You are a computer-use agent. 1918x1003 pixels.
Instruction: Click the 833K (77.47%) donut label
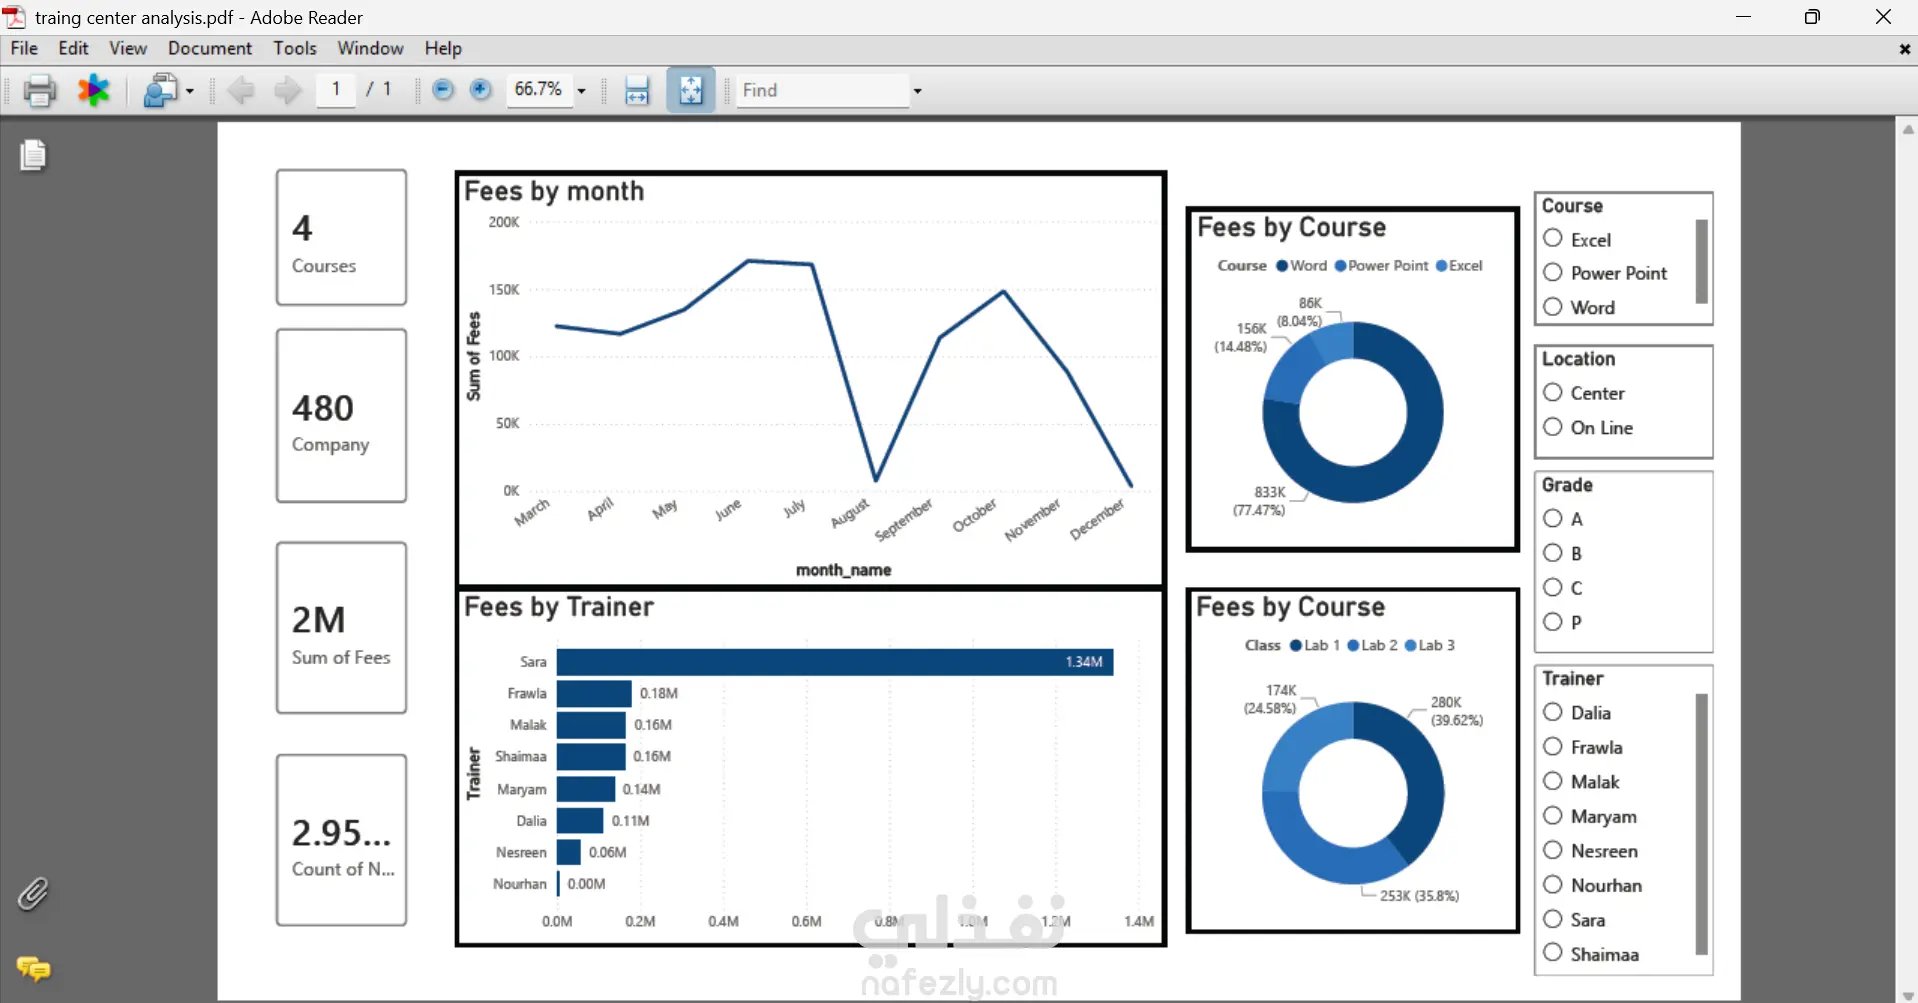(1259, 501)
